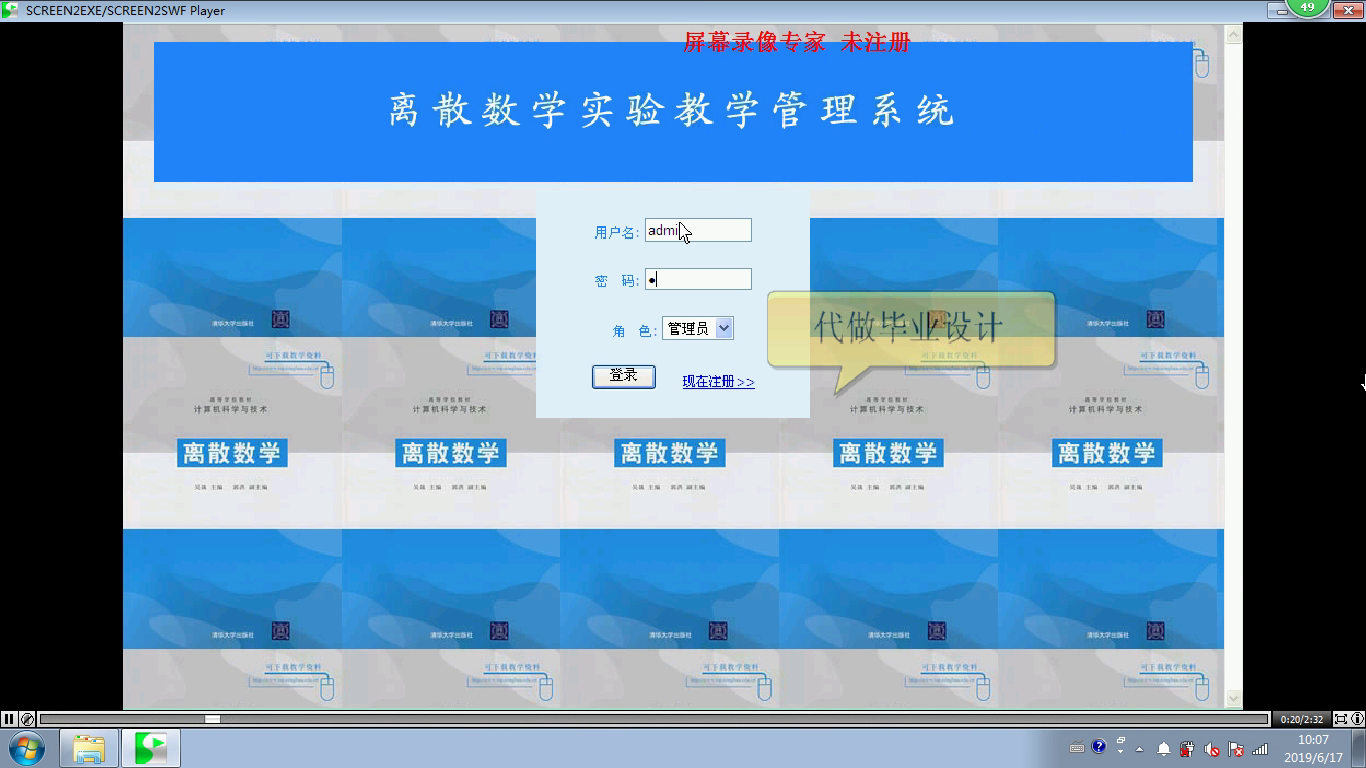
Task: Click the network signal bars icon
Action: [x=1260, y=749]
